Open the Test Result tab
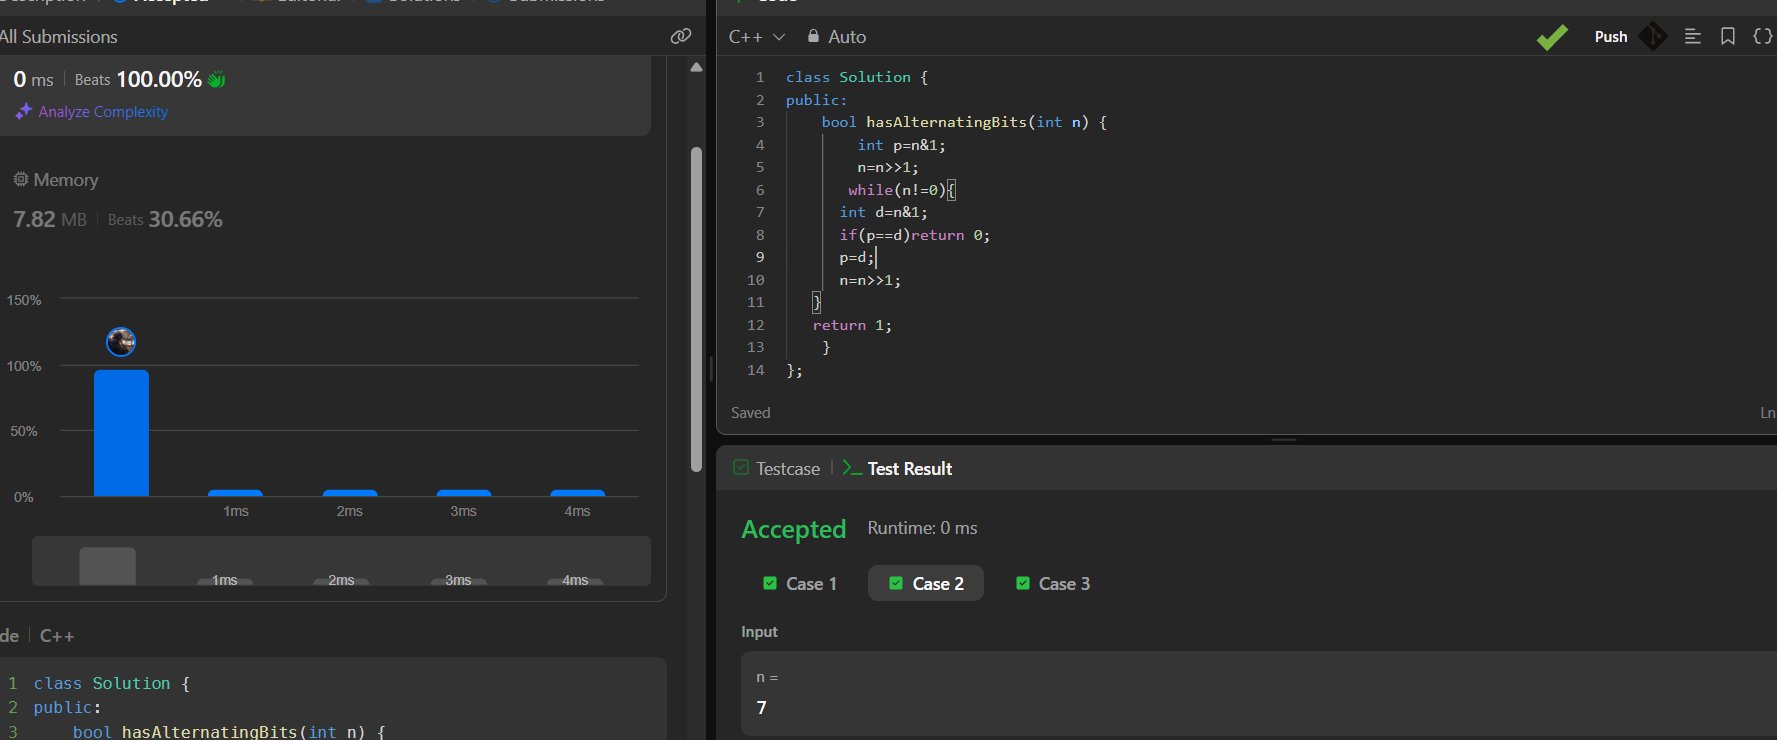This screenshot has height=740, width=1777. pyautogui.click(x=898, y=469)
